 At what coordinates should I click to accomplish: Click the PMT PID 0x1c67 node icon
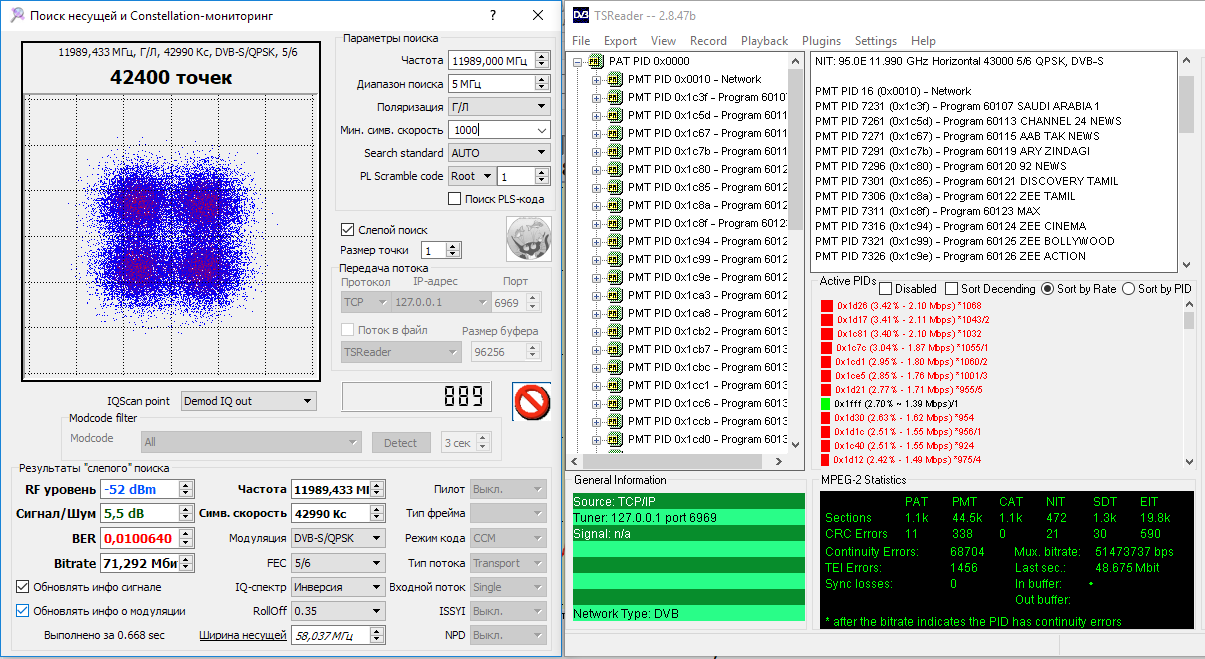click(x=616, y=133)
